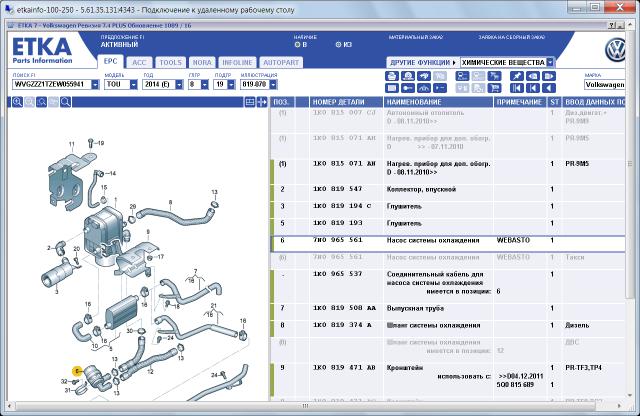Click the arrow-dash icon beside the bridge icon

[440, 88]
